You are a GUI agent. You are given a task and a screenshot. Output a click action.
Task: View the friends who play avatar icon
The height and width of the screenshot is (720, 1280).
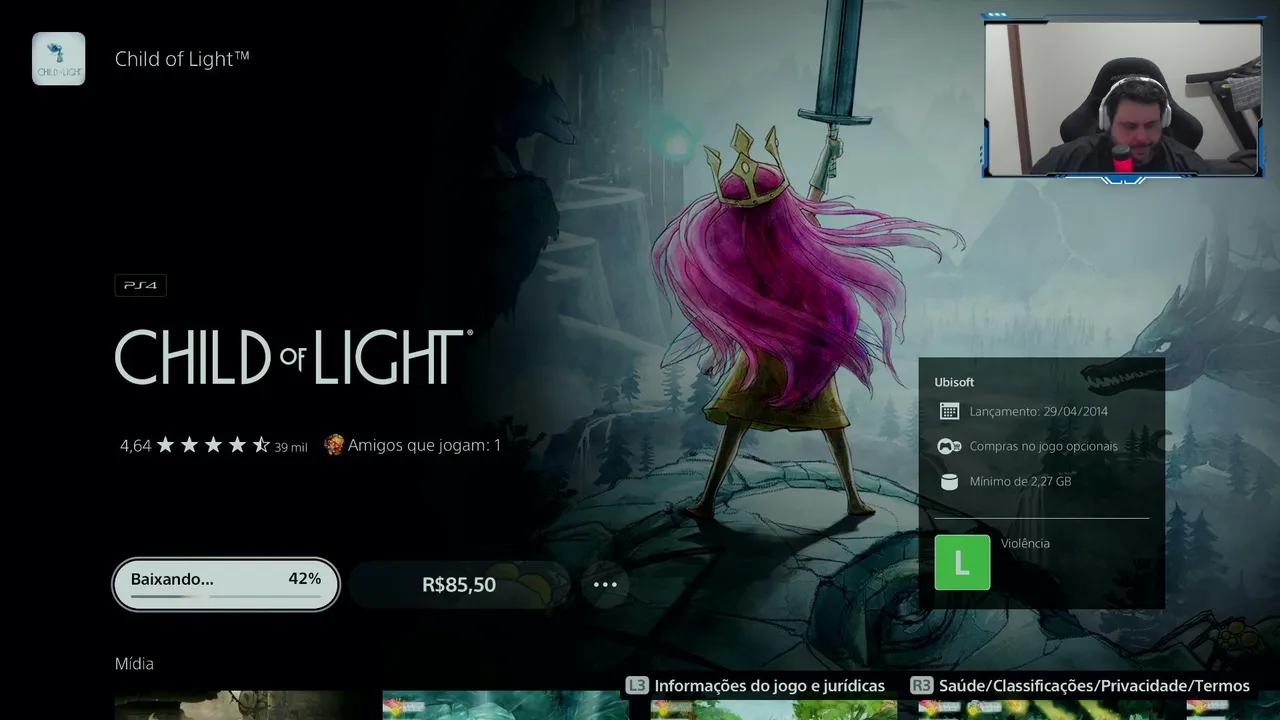tap(334, 445)
